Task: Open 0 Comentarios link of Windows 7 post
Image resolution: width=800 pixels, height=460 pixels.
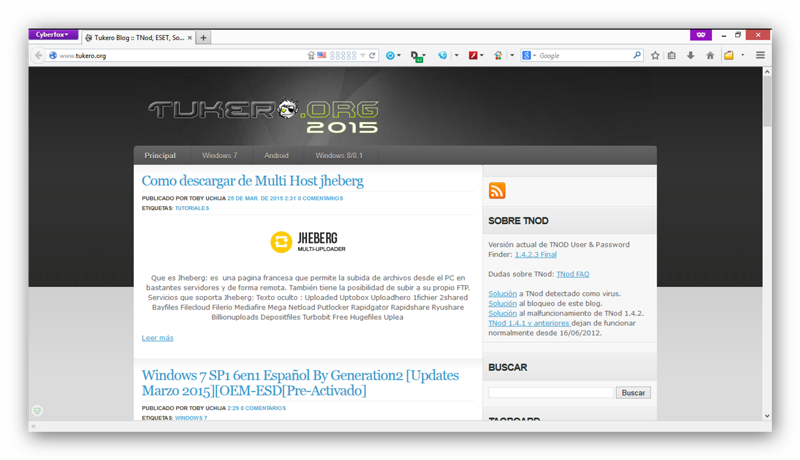Action: pyautogui.click(x=263, y=408)
